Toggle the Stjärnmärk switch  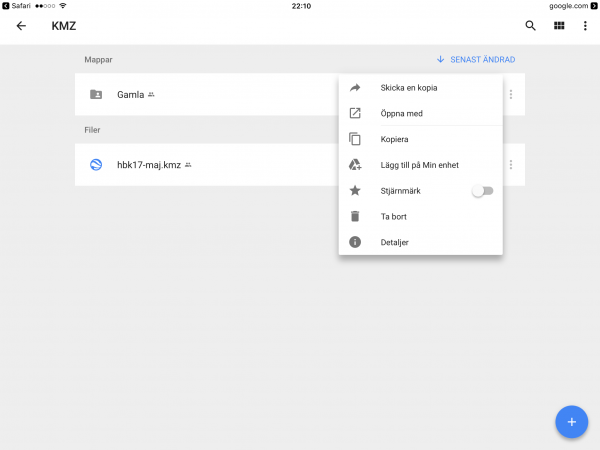[482, 190]
